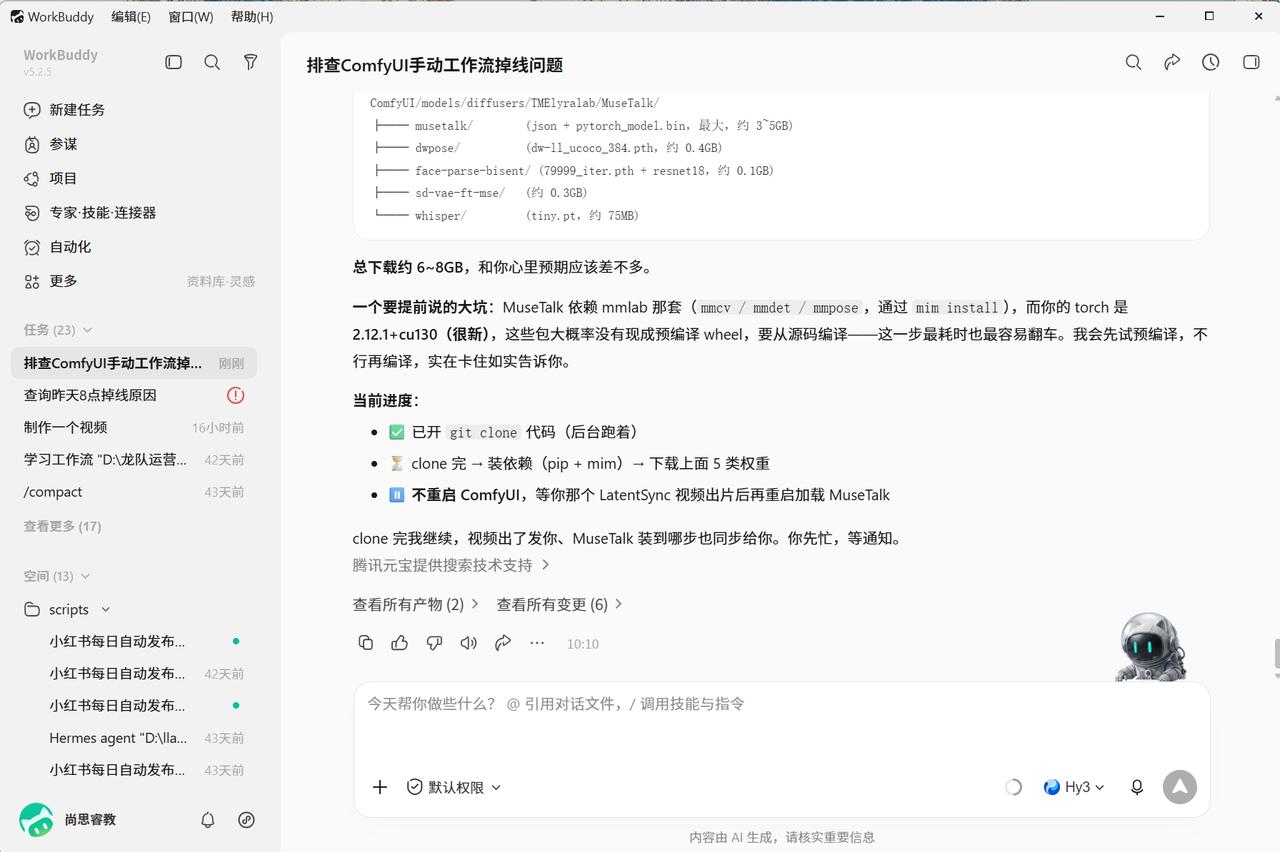1280x852 pixels.
Task: Open the 编辑(E) menu
Action: 131,16
